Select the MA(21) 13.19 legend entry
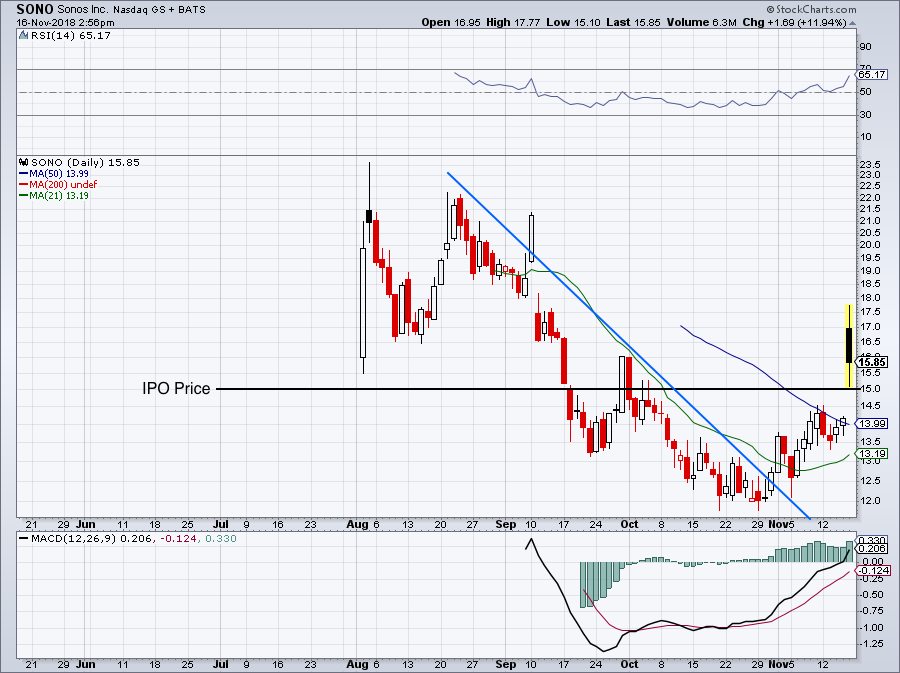900x673 pixels. point(54,195)
